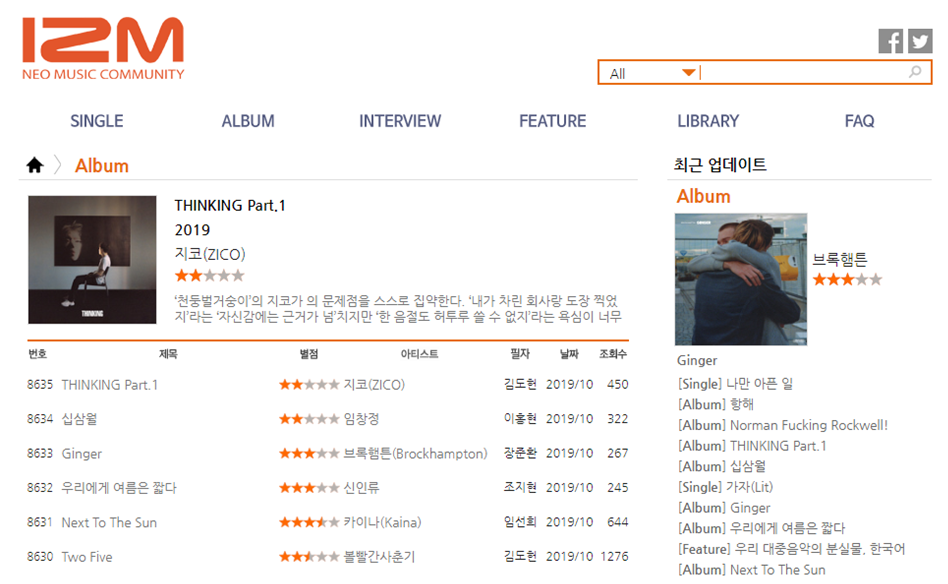Click 브록햄튼 artist name in sidebar
This screenshot has width=948, height=584.
coord(840,259)
